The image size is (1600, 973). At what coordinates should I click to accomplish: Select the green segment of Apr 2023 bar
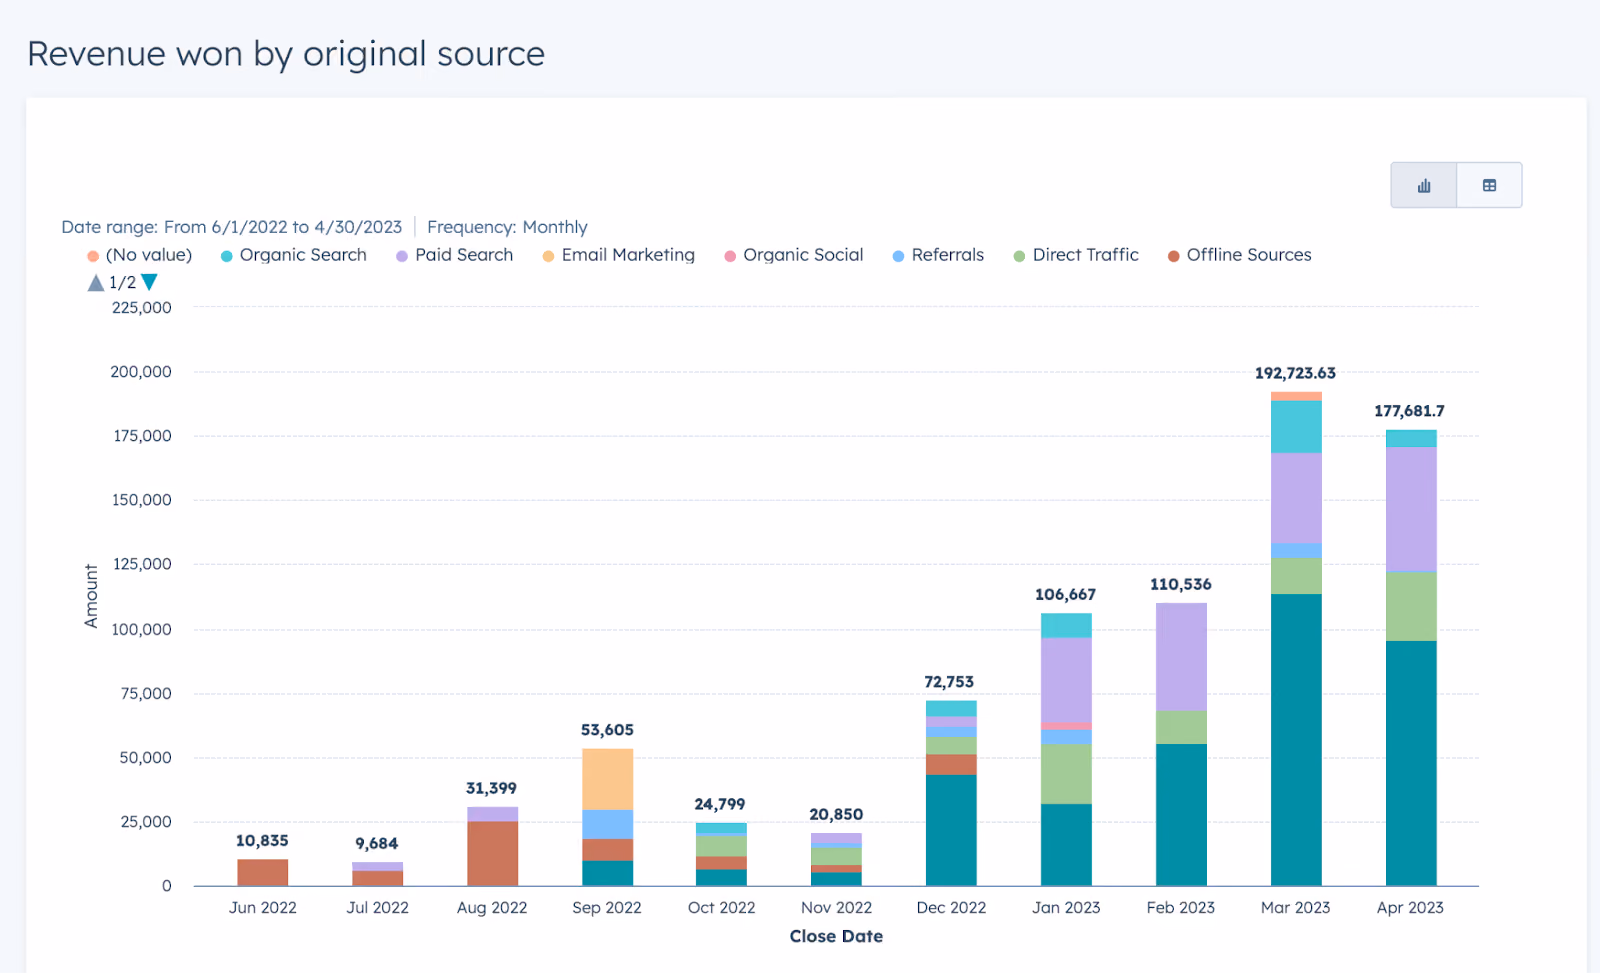1411,607
